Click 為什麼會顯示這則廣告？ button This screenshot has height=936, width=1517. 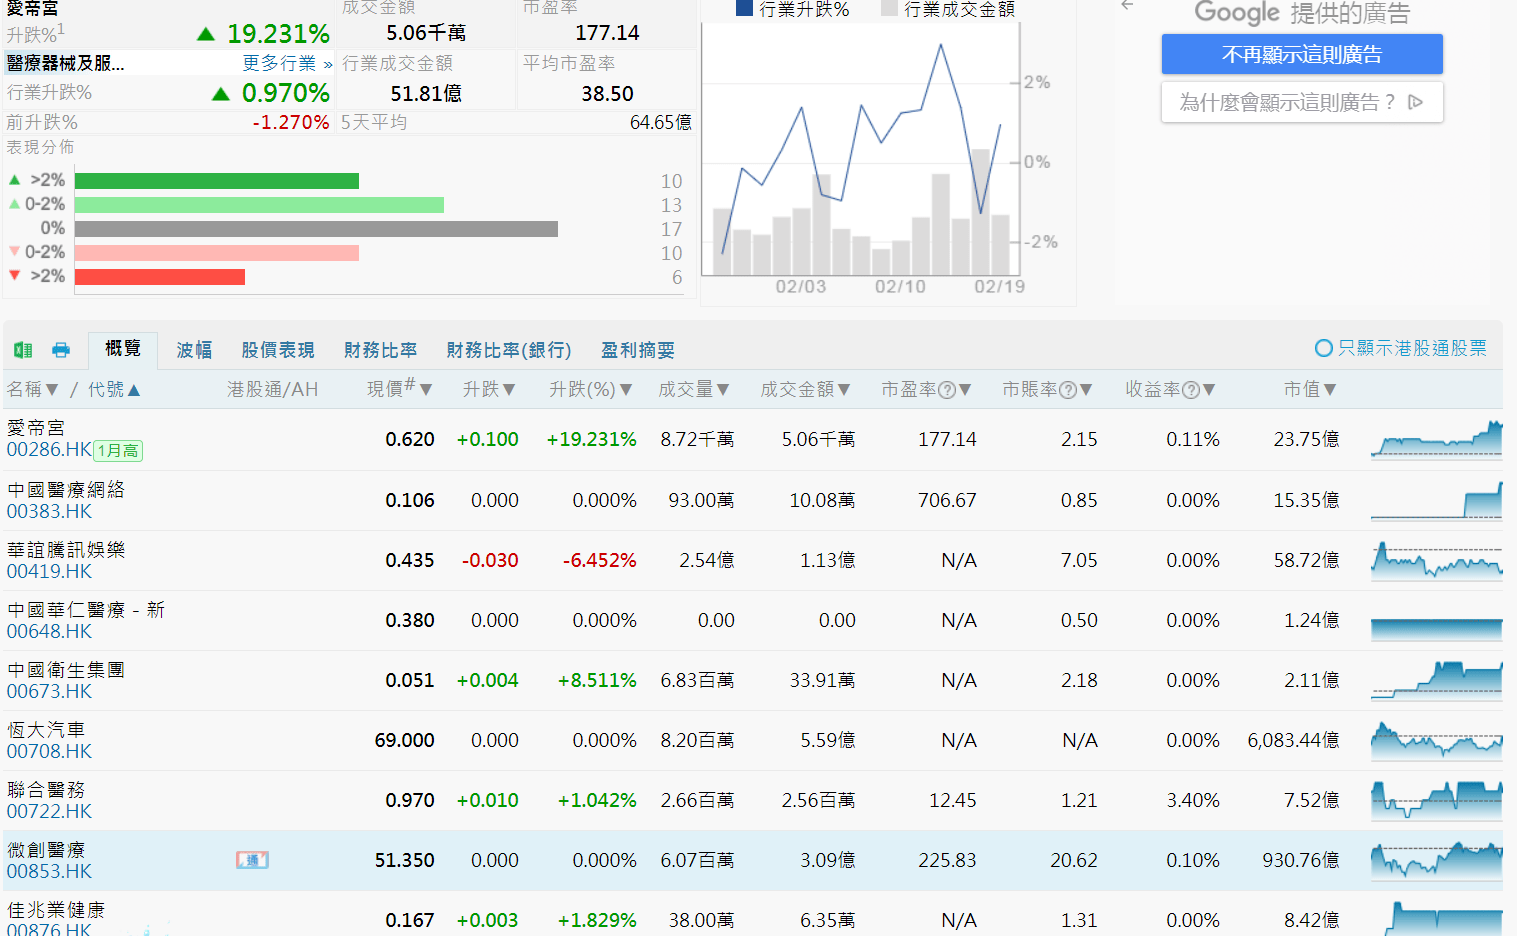(1302, 102)
